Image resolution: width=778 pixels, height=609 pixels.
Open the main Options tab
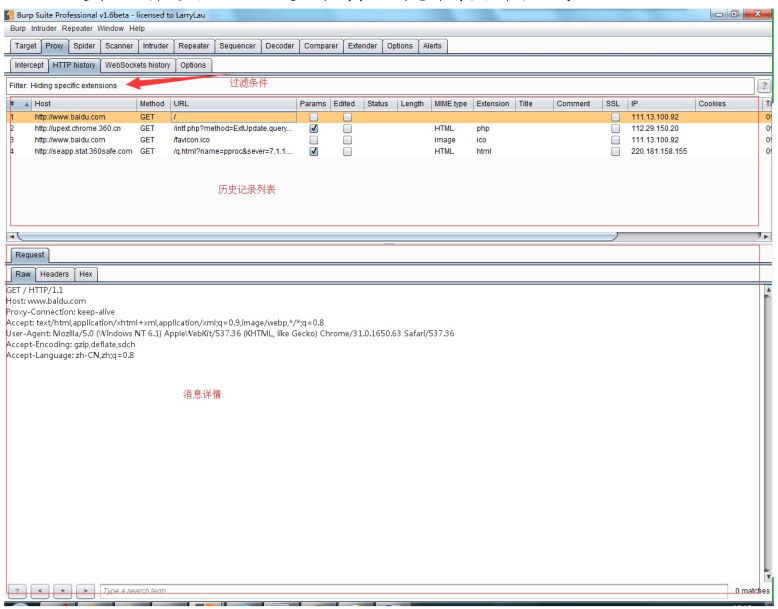coord(399,46)
